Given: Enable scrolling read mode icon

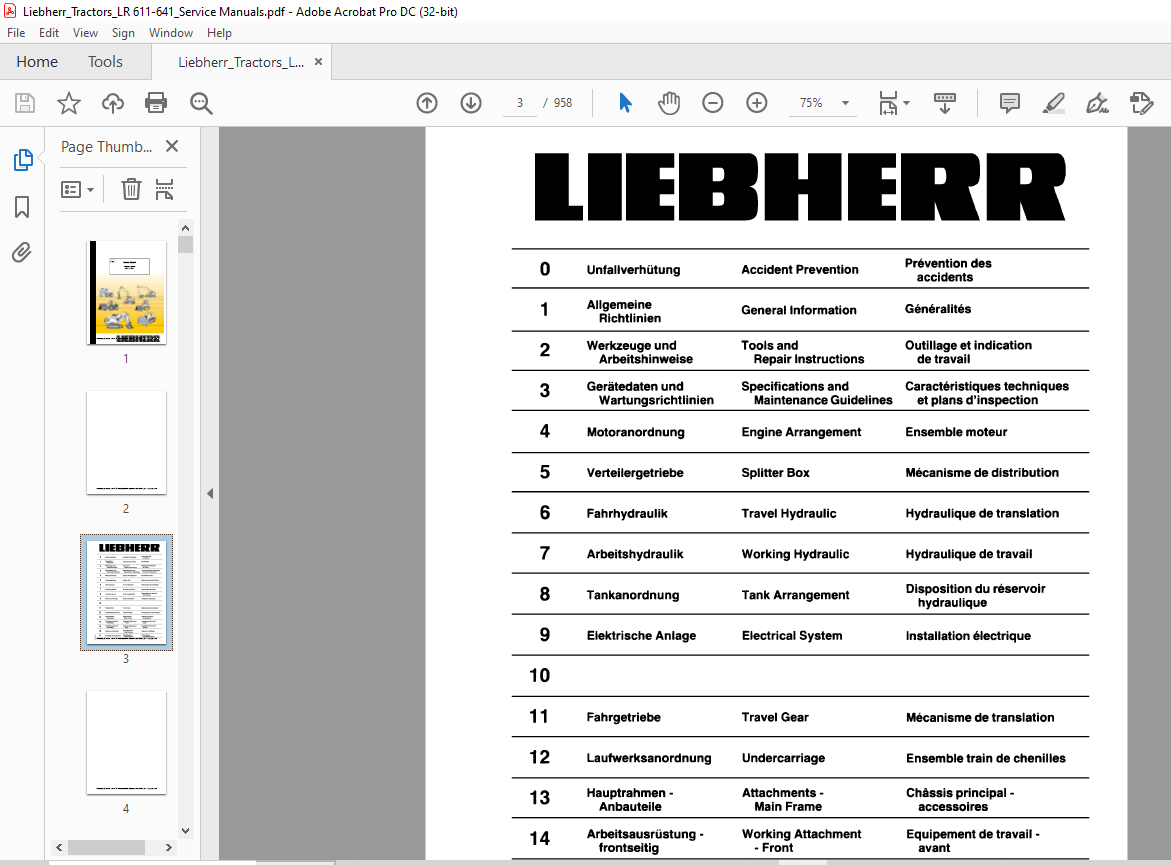Looking at the screenshot, I should 945,103.
